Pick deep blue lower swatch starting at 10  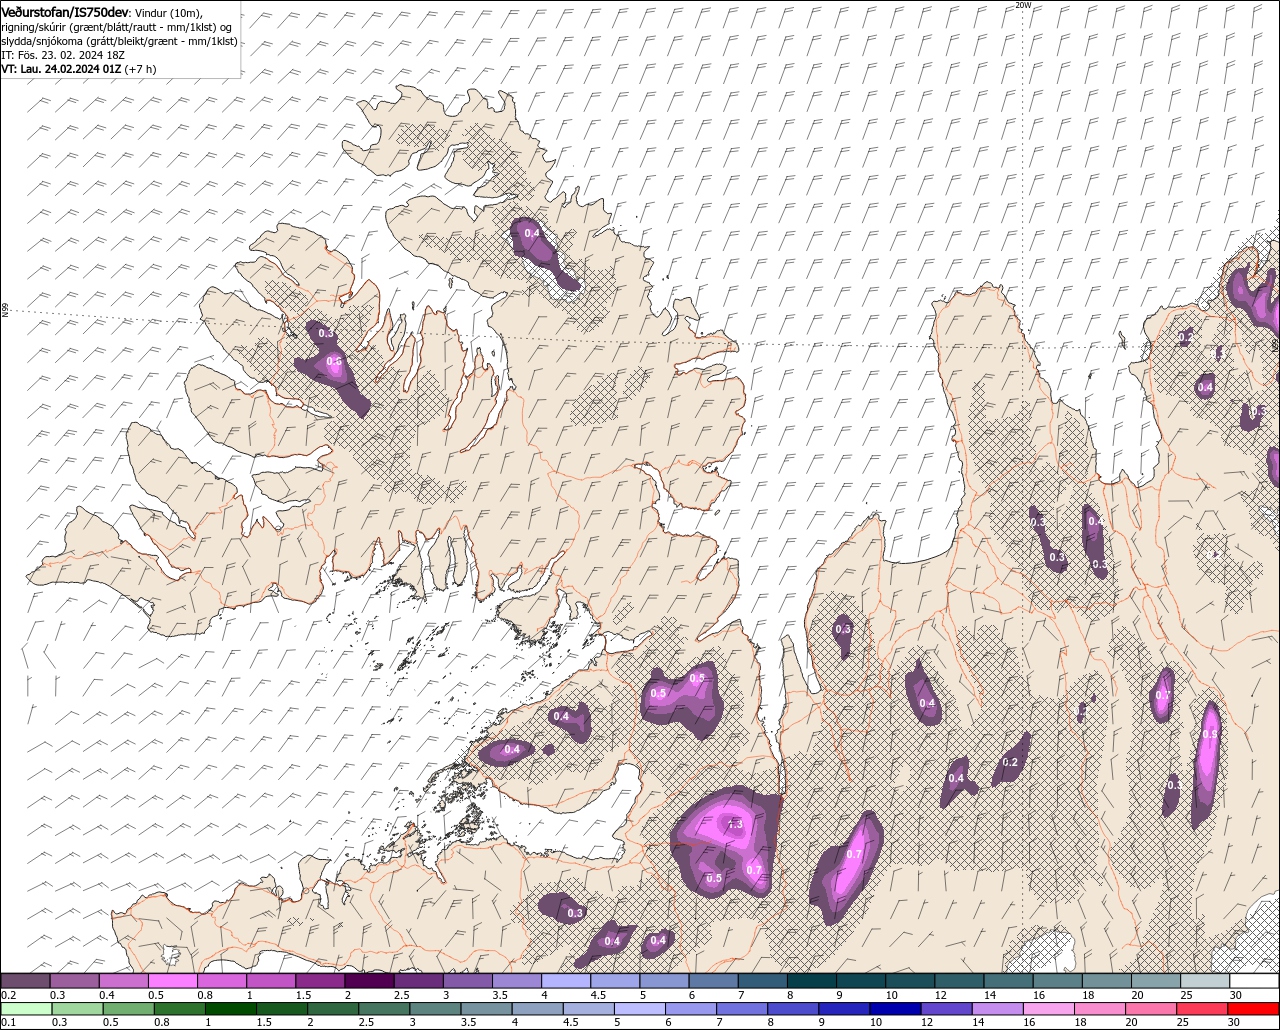click(895, 1009)
